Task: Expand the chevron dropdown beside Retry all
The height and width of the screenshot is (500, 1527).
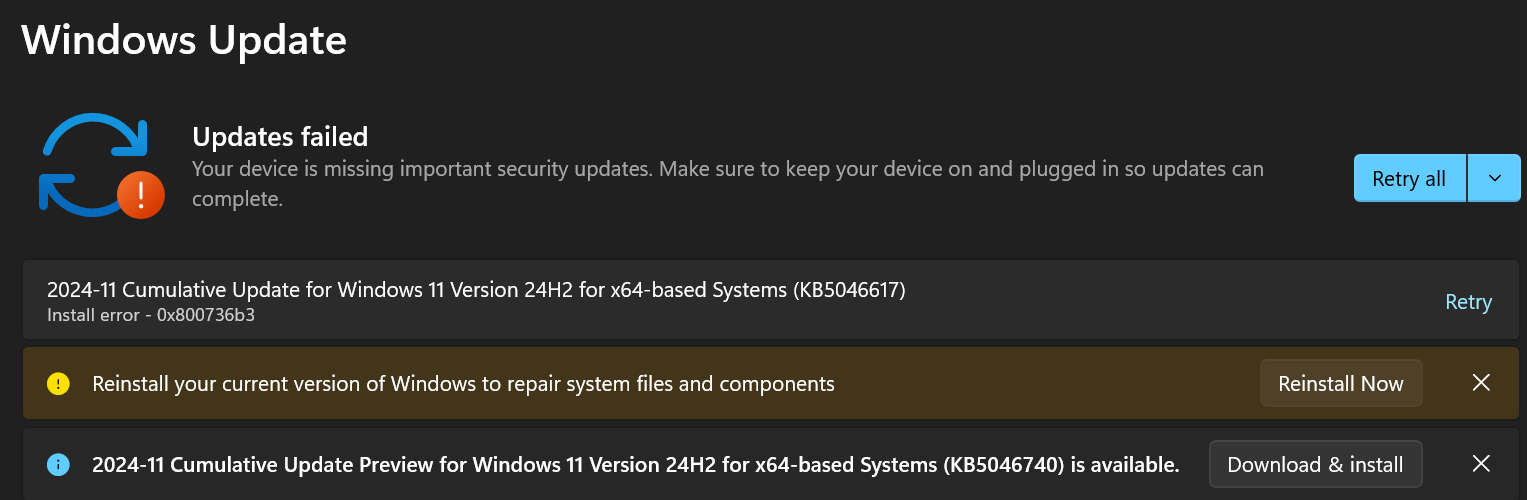Action: coord(1495,178)
